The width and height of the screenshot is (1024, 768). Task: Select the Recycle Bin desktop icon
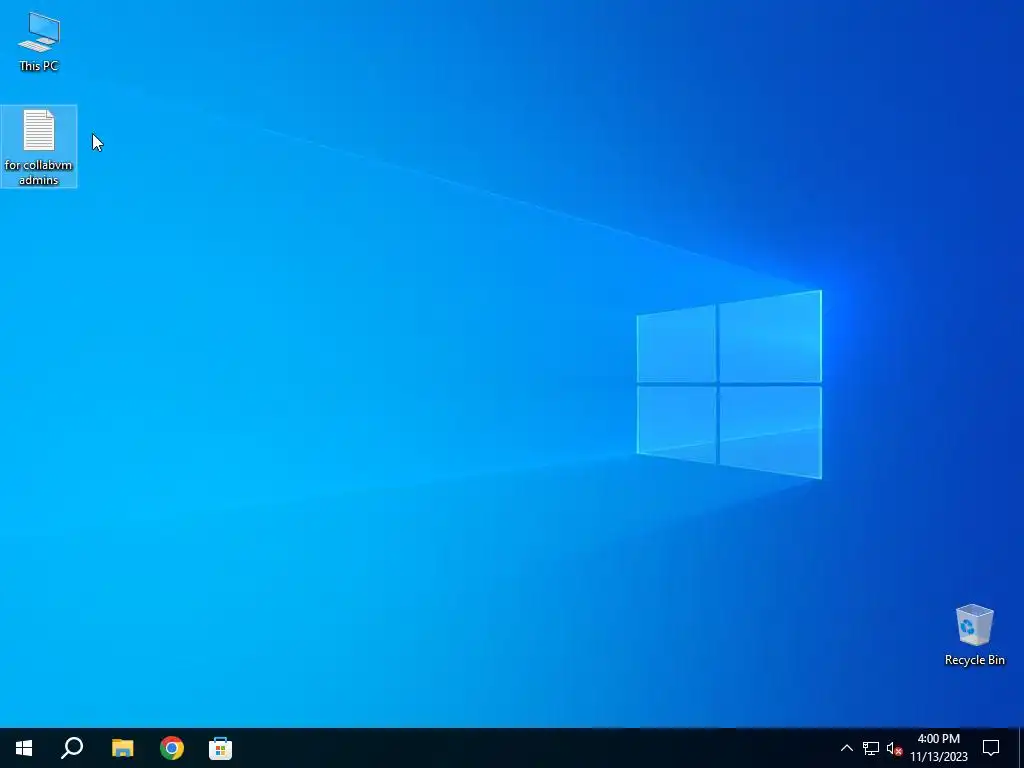tap(974, 635)
